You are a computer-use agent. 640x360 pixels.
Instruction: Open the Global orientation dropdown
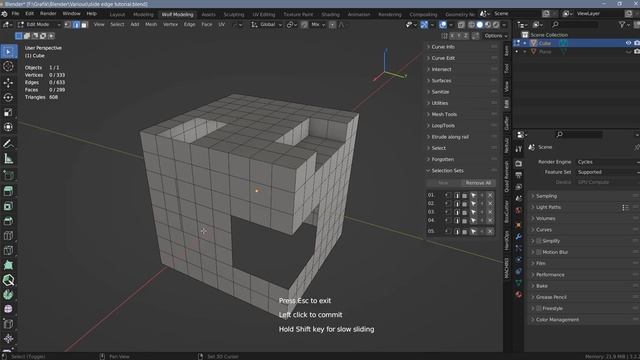coord(267,25)
